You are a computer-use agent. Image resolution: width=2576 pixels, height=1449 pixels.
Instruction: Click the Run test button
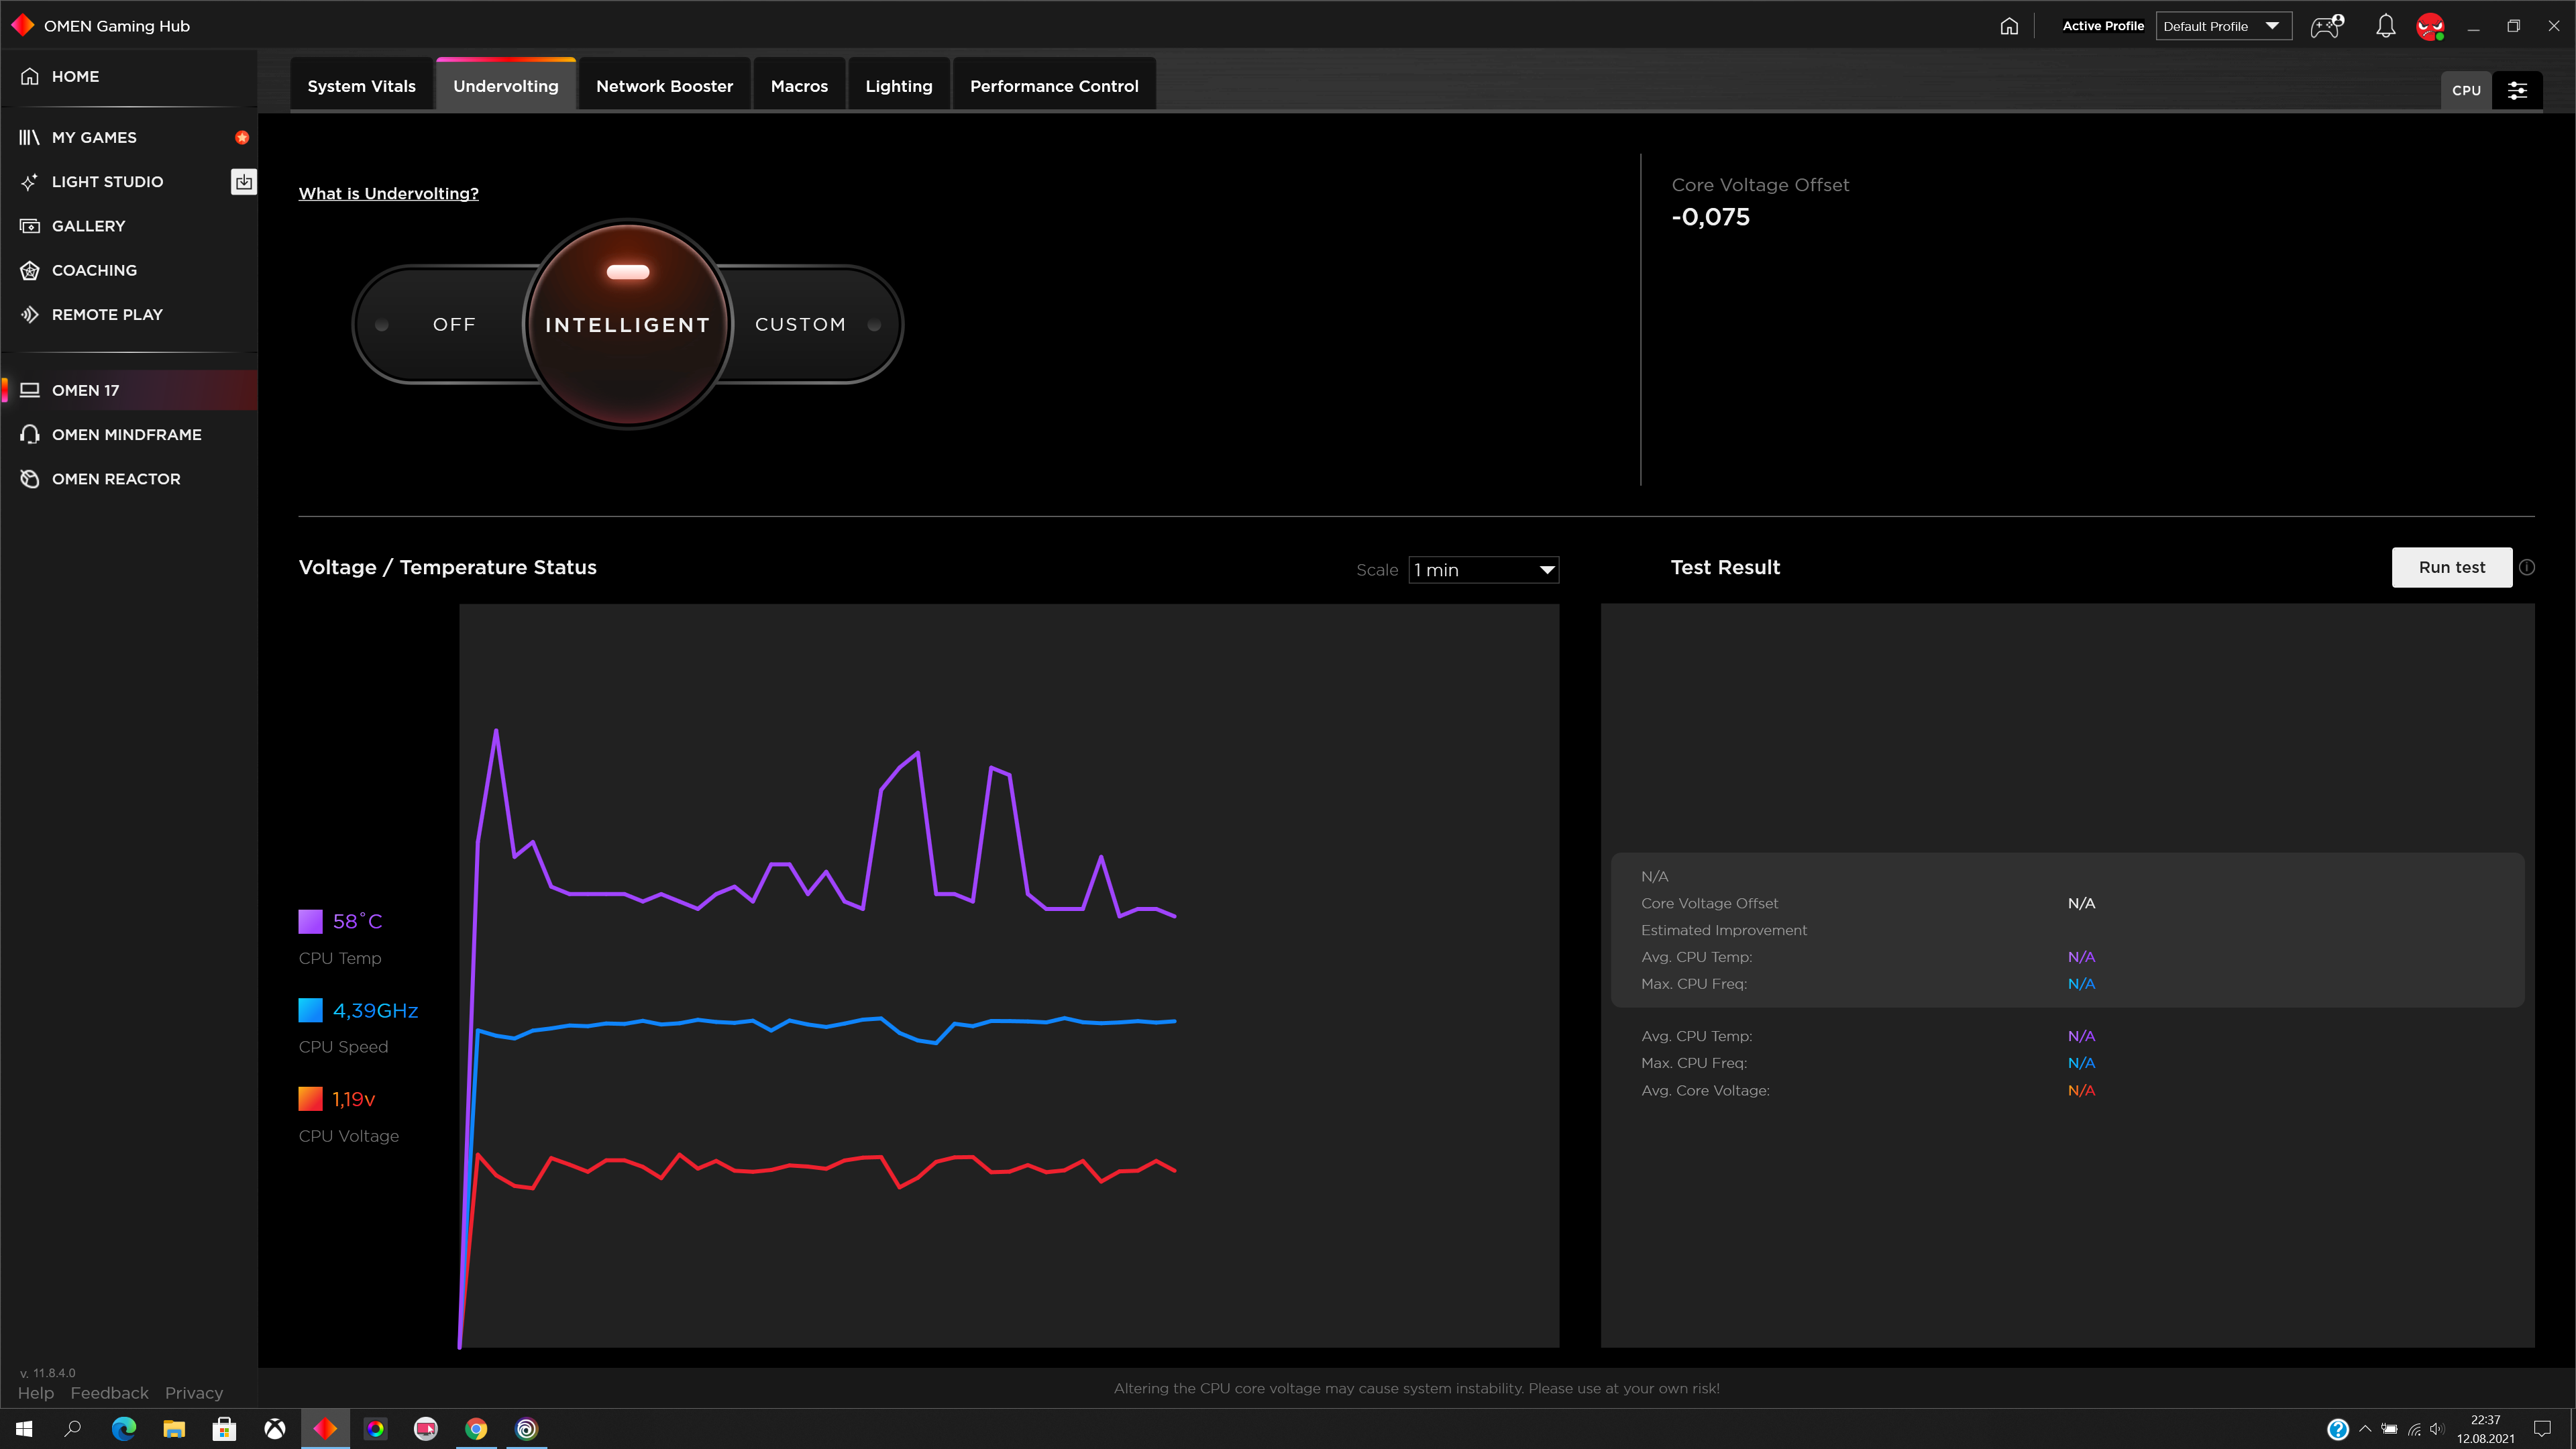pyautogui.click(x=2451, y=567)
